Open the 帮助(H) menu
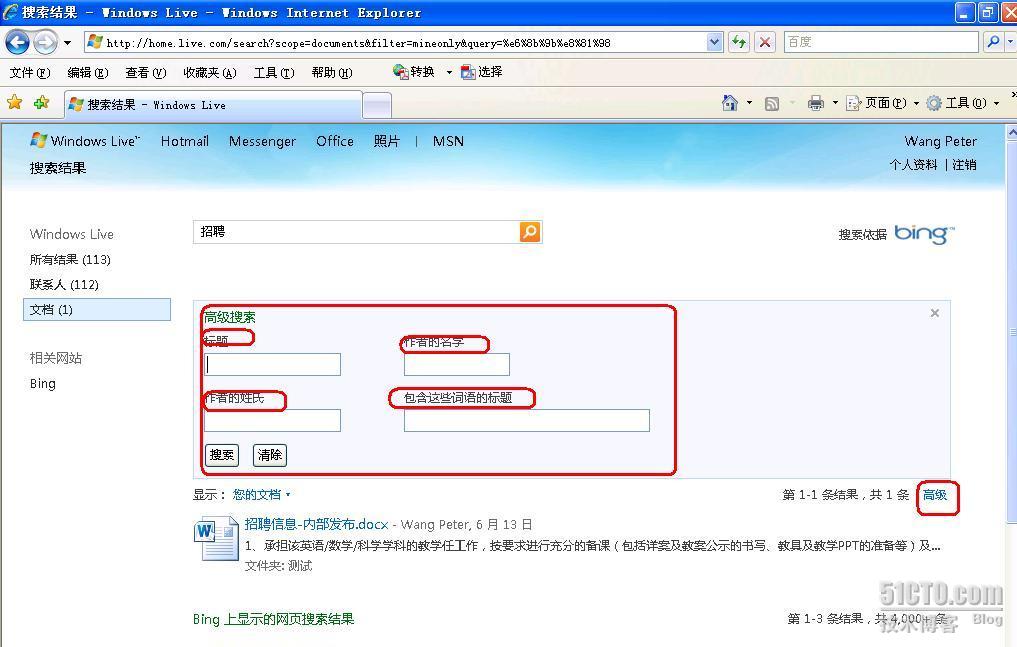The image size is (1017, 647). coord(331,73)
